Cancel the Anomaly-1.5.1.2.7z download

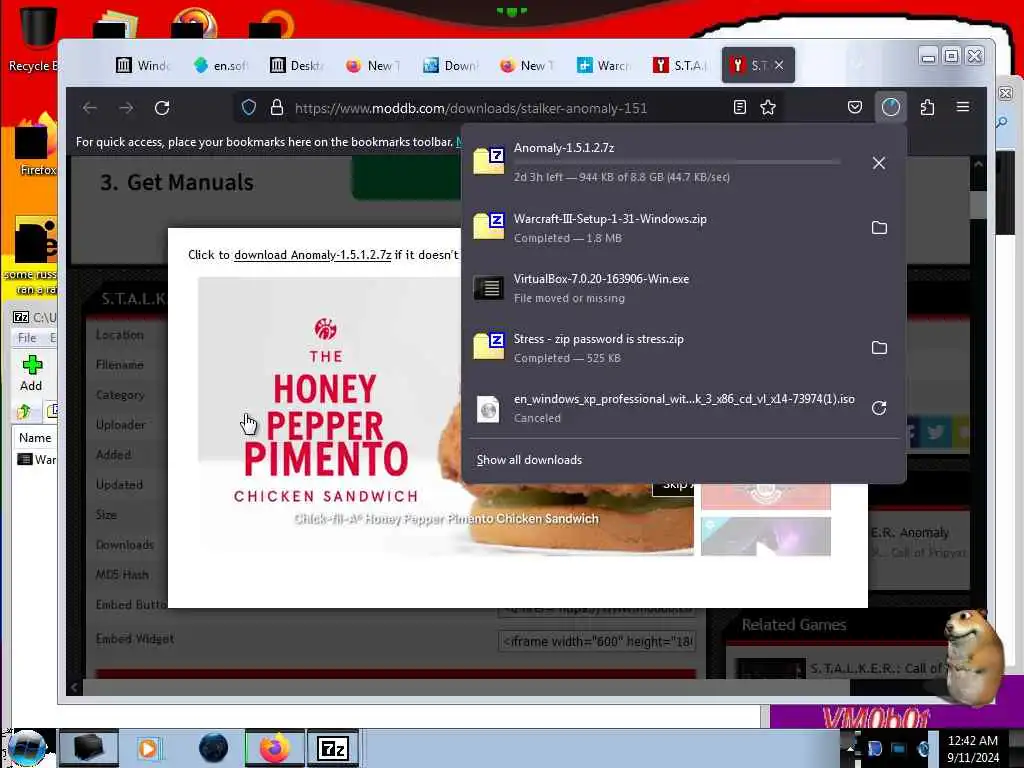pos(879,163)
